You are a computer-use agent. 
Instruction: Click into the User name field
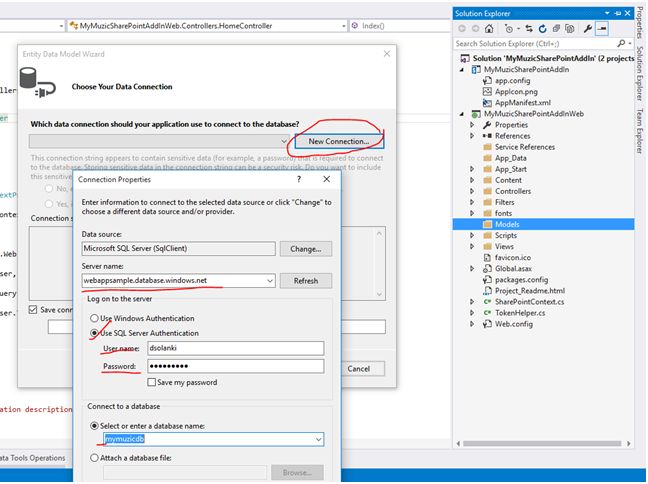point(236,348)
